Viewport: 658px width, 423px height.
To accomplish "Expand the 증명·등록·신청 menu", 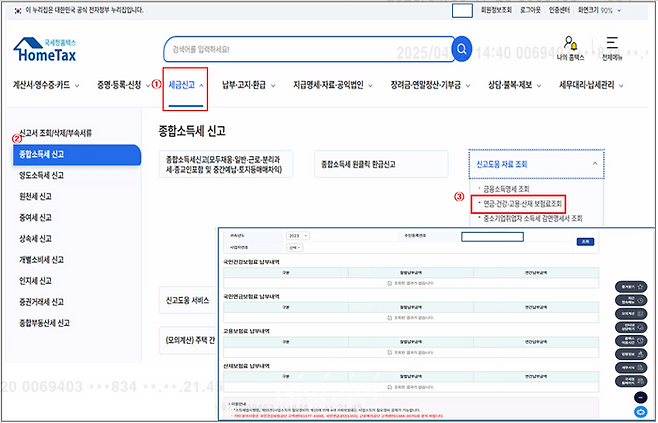I will click(124, 85).
